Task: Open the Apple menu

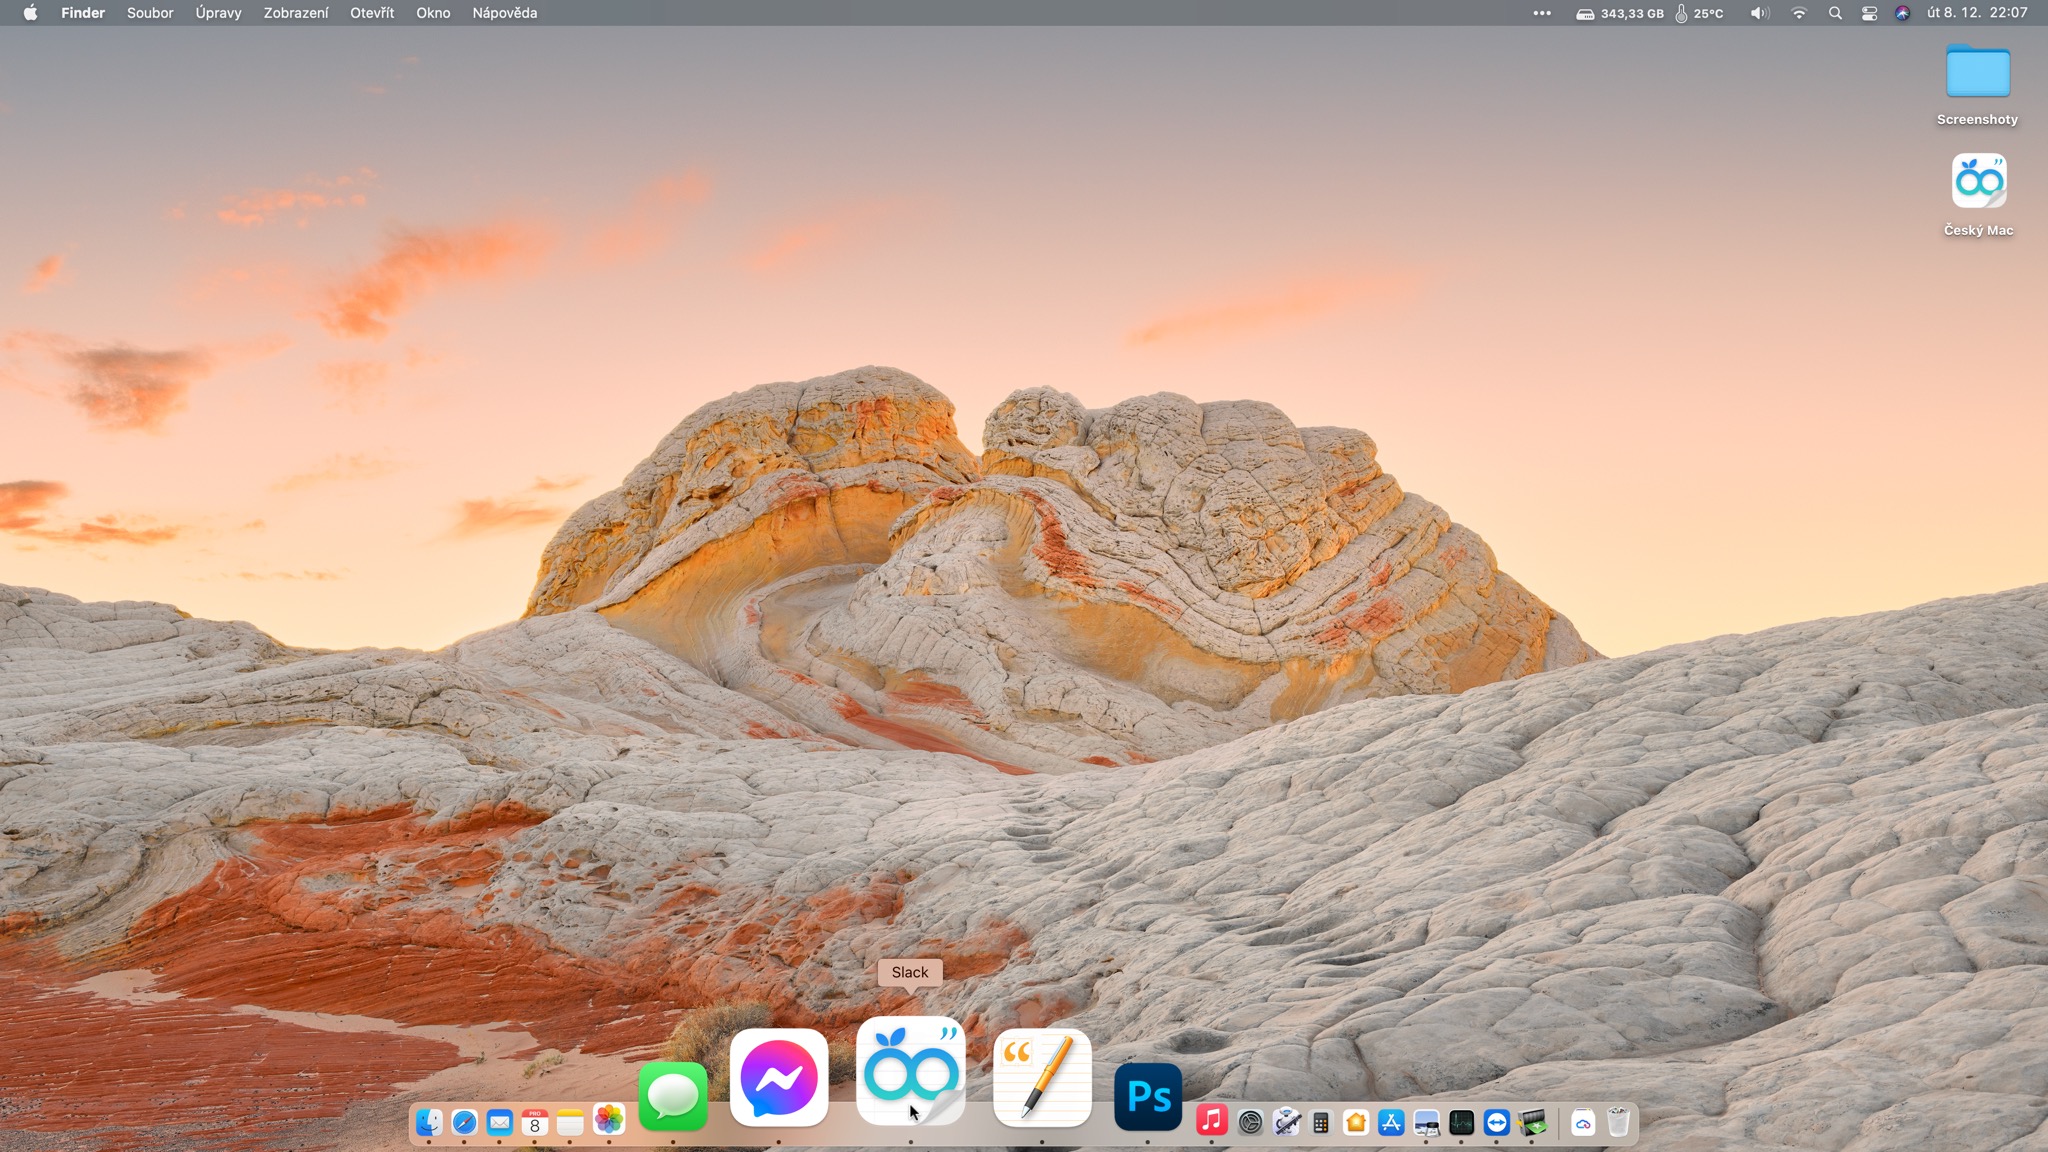Action: click(x=30, y=13)
